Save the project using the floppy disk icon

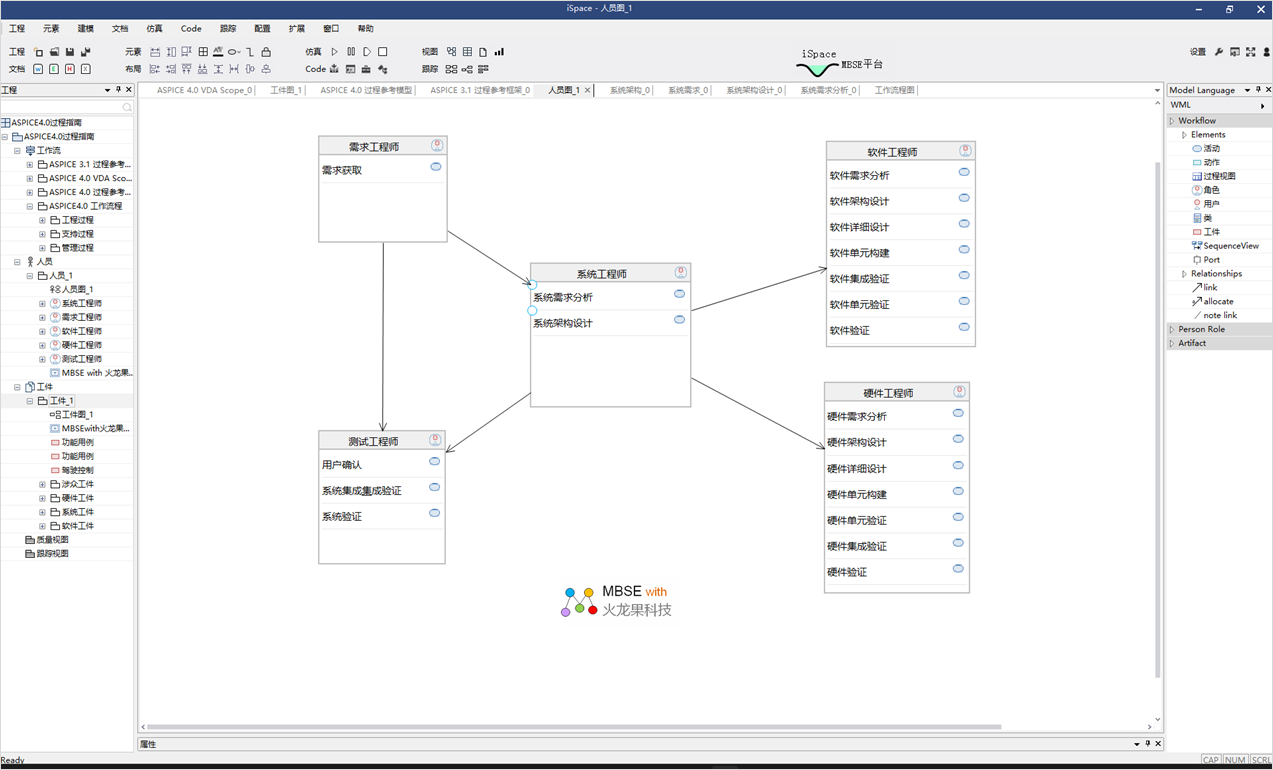click(70, 52)
